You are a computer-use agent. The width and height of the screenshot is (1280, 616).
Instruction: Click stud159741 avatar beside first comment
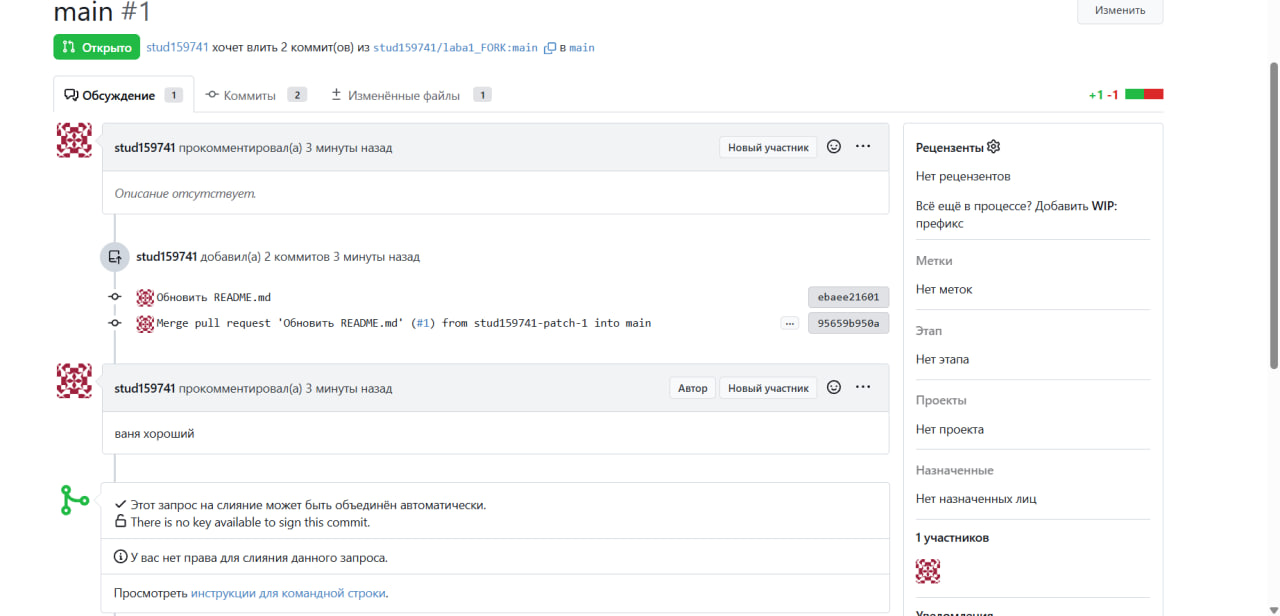(75, 140)
